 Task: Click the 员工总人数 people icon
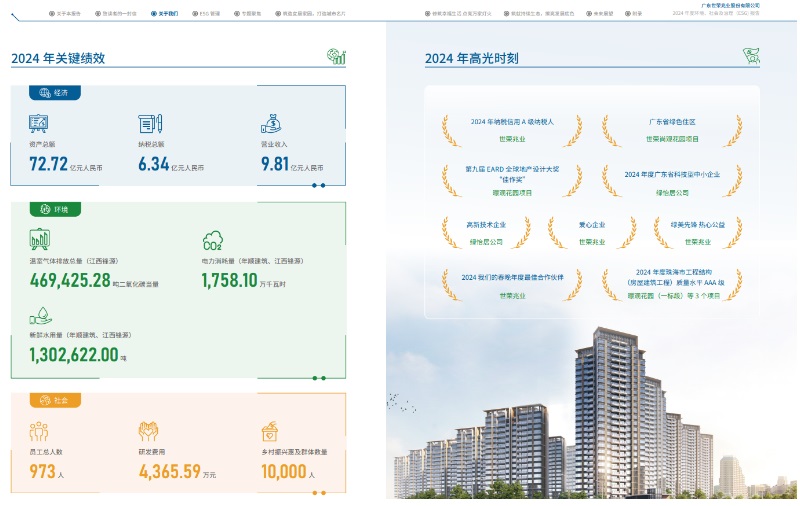coord(39,431)
